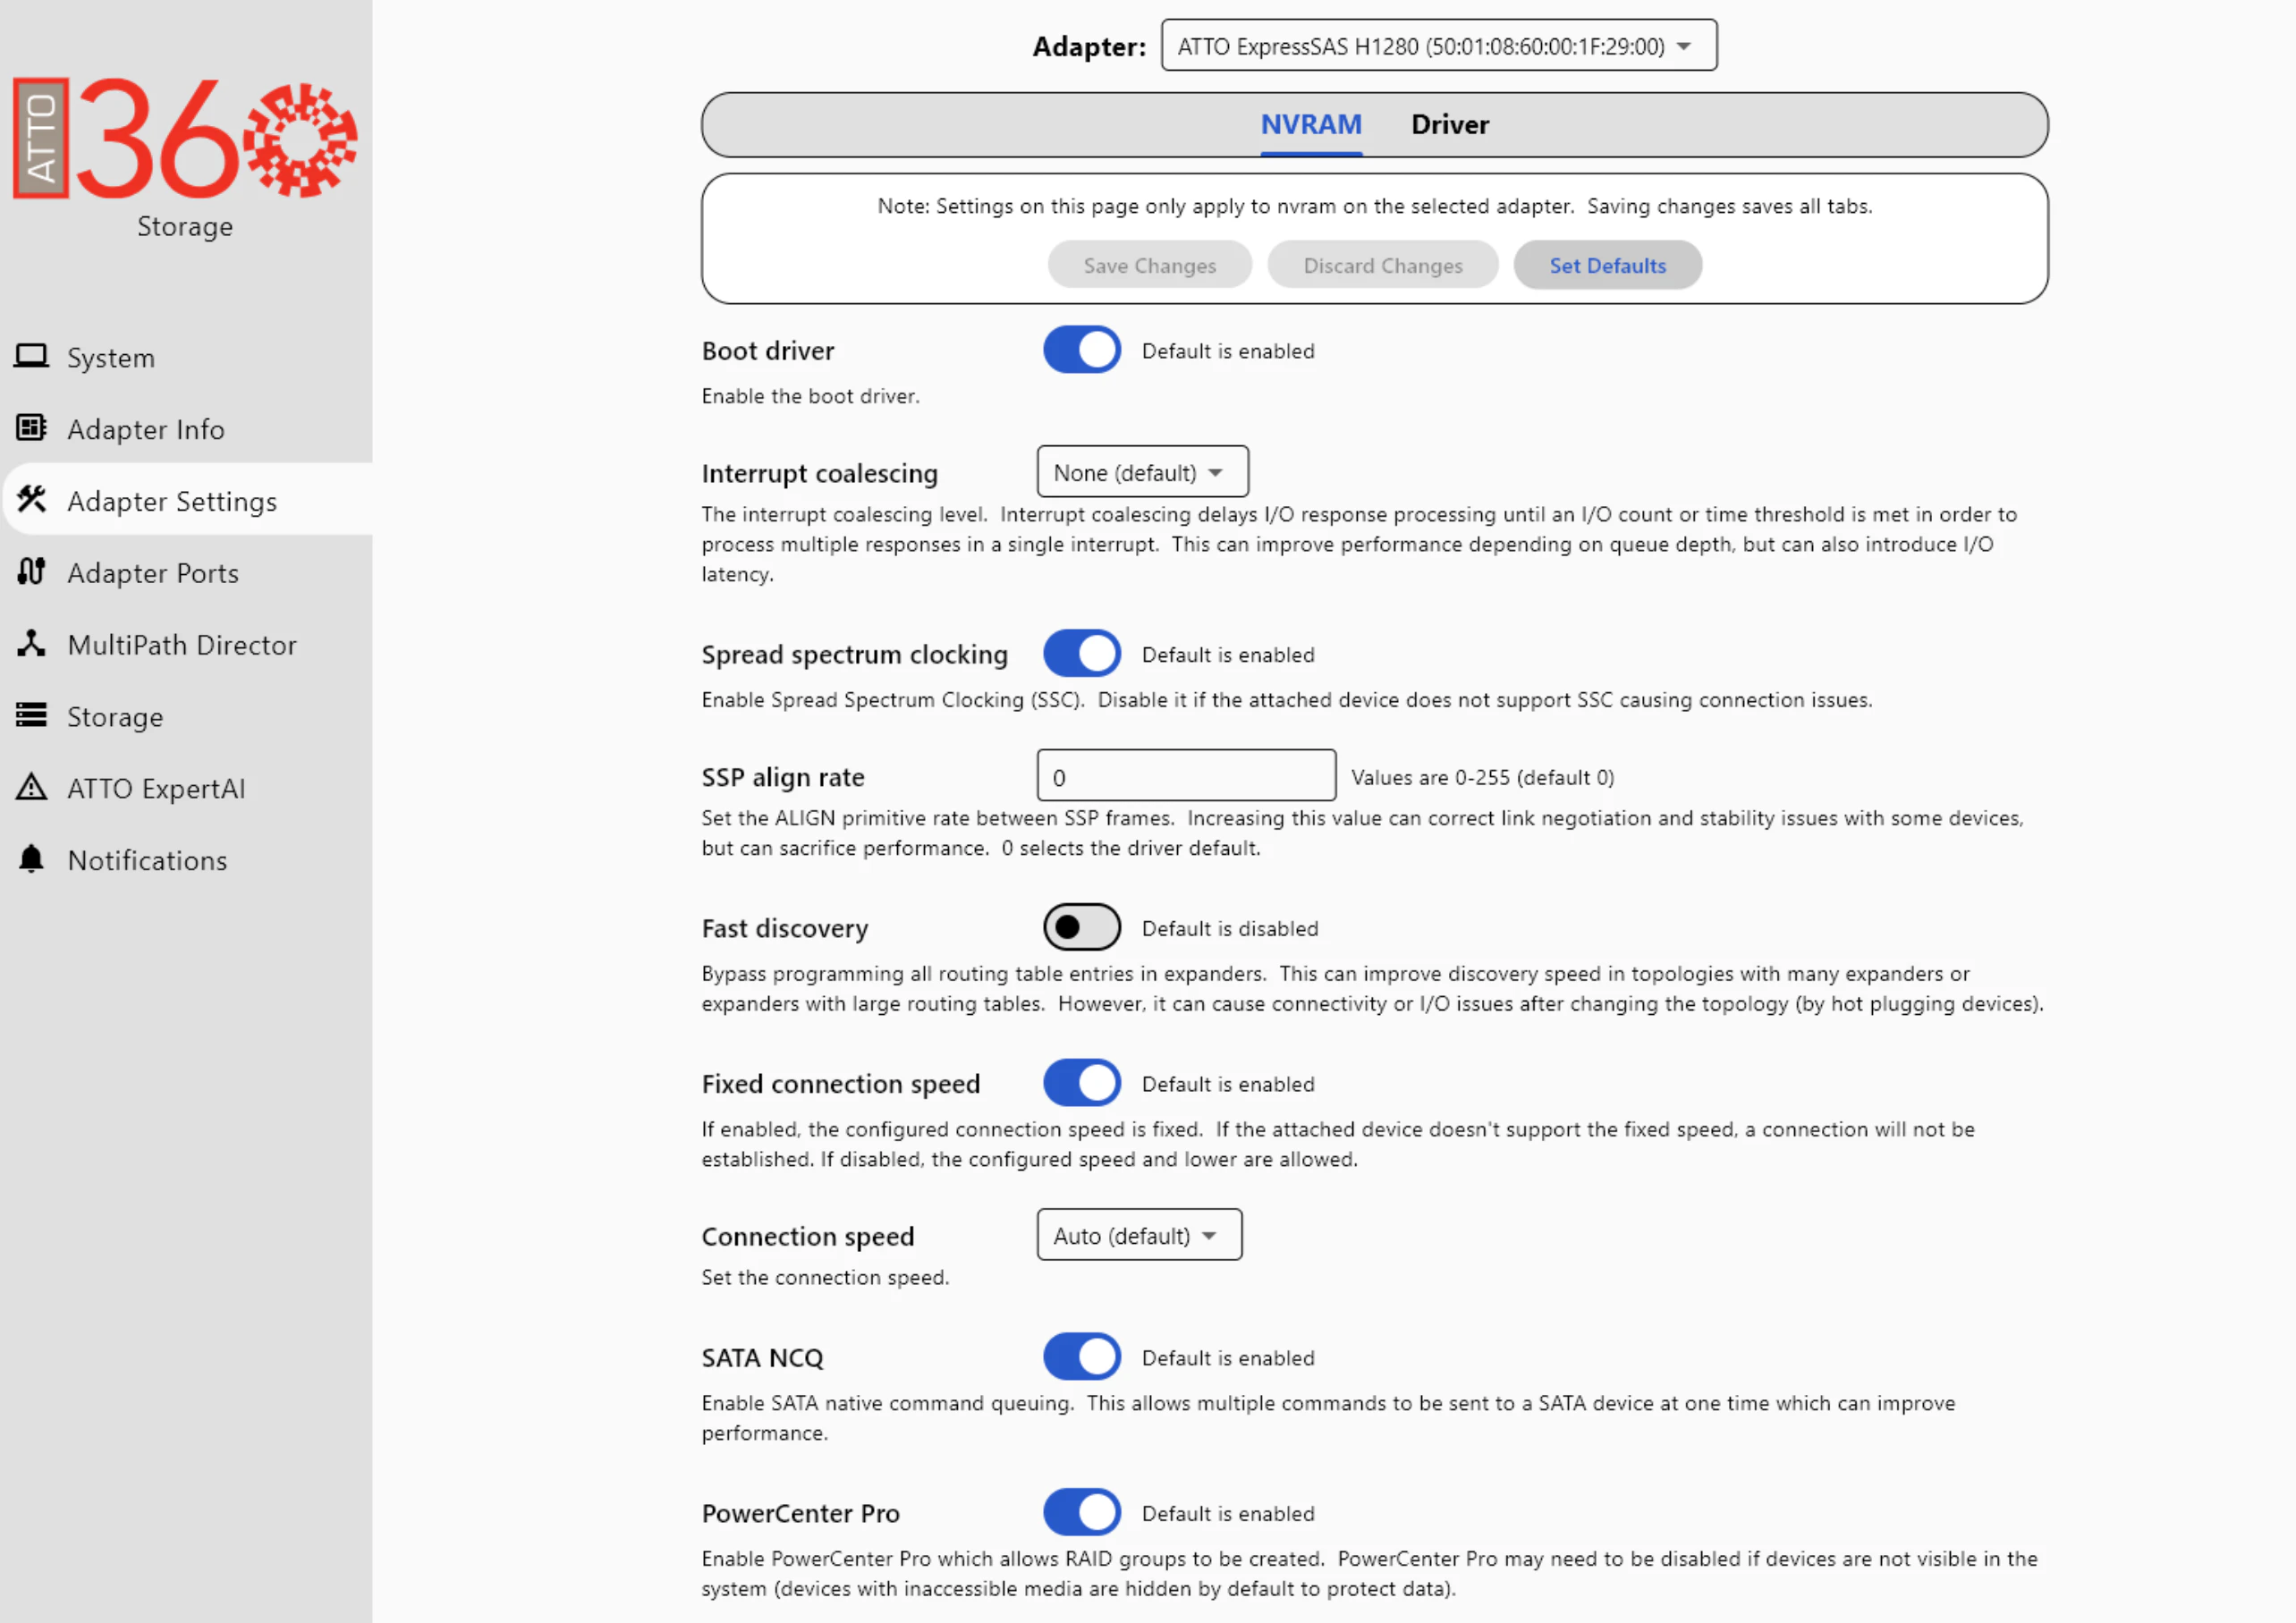Click the Adapter Settings tools icon
Image resolution: width=2296 pixels, height=1623 pixels.
point(31,499)
